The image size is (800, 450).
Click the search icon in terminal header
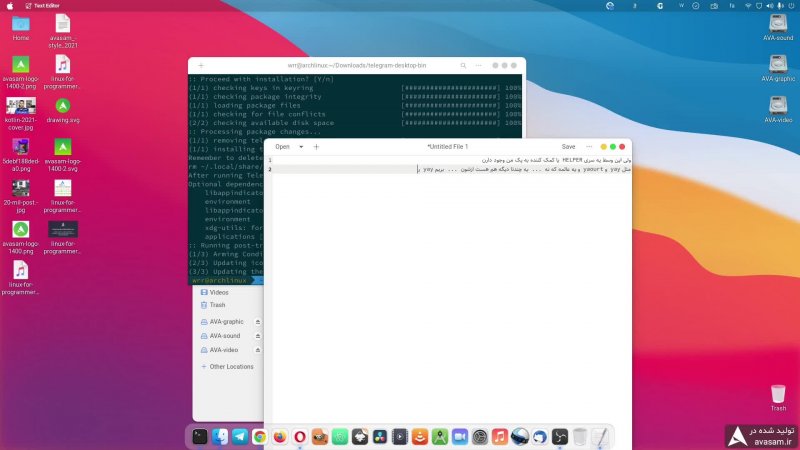[463, 65]
